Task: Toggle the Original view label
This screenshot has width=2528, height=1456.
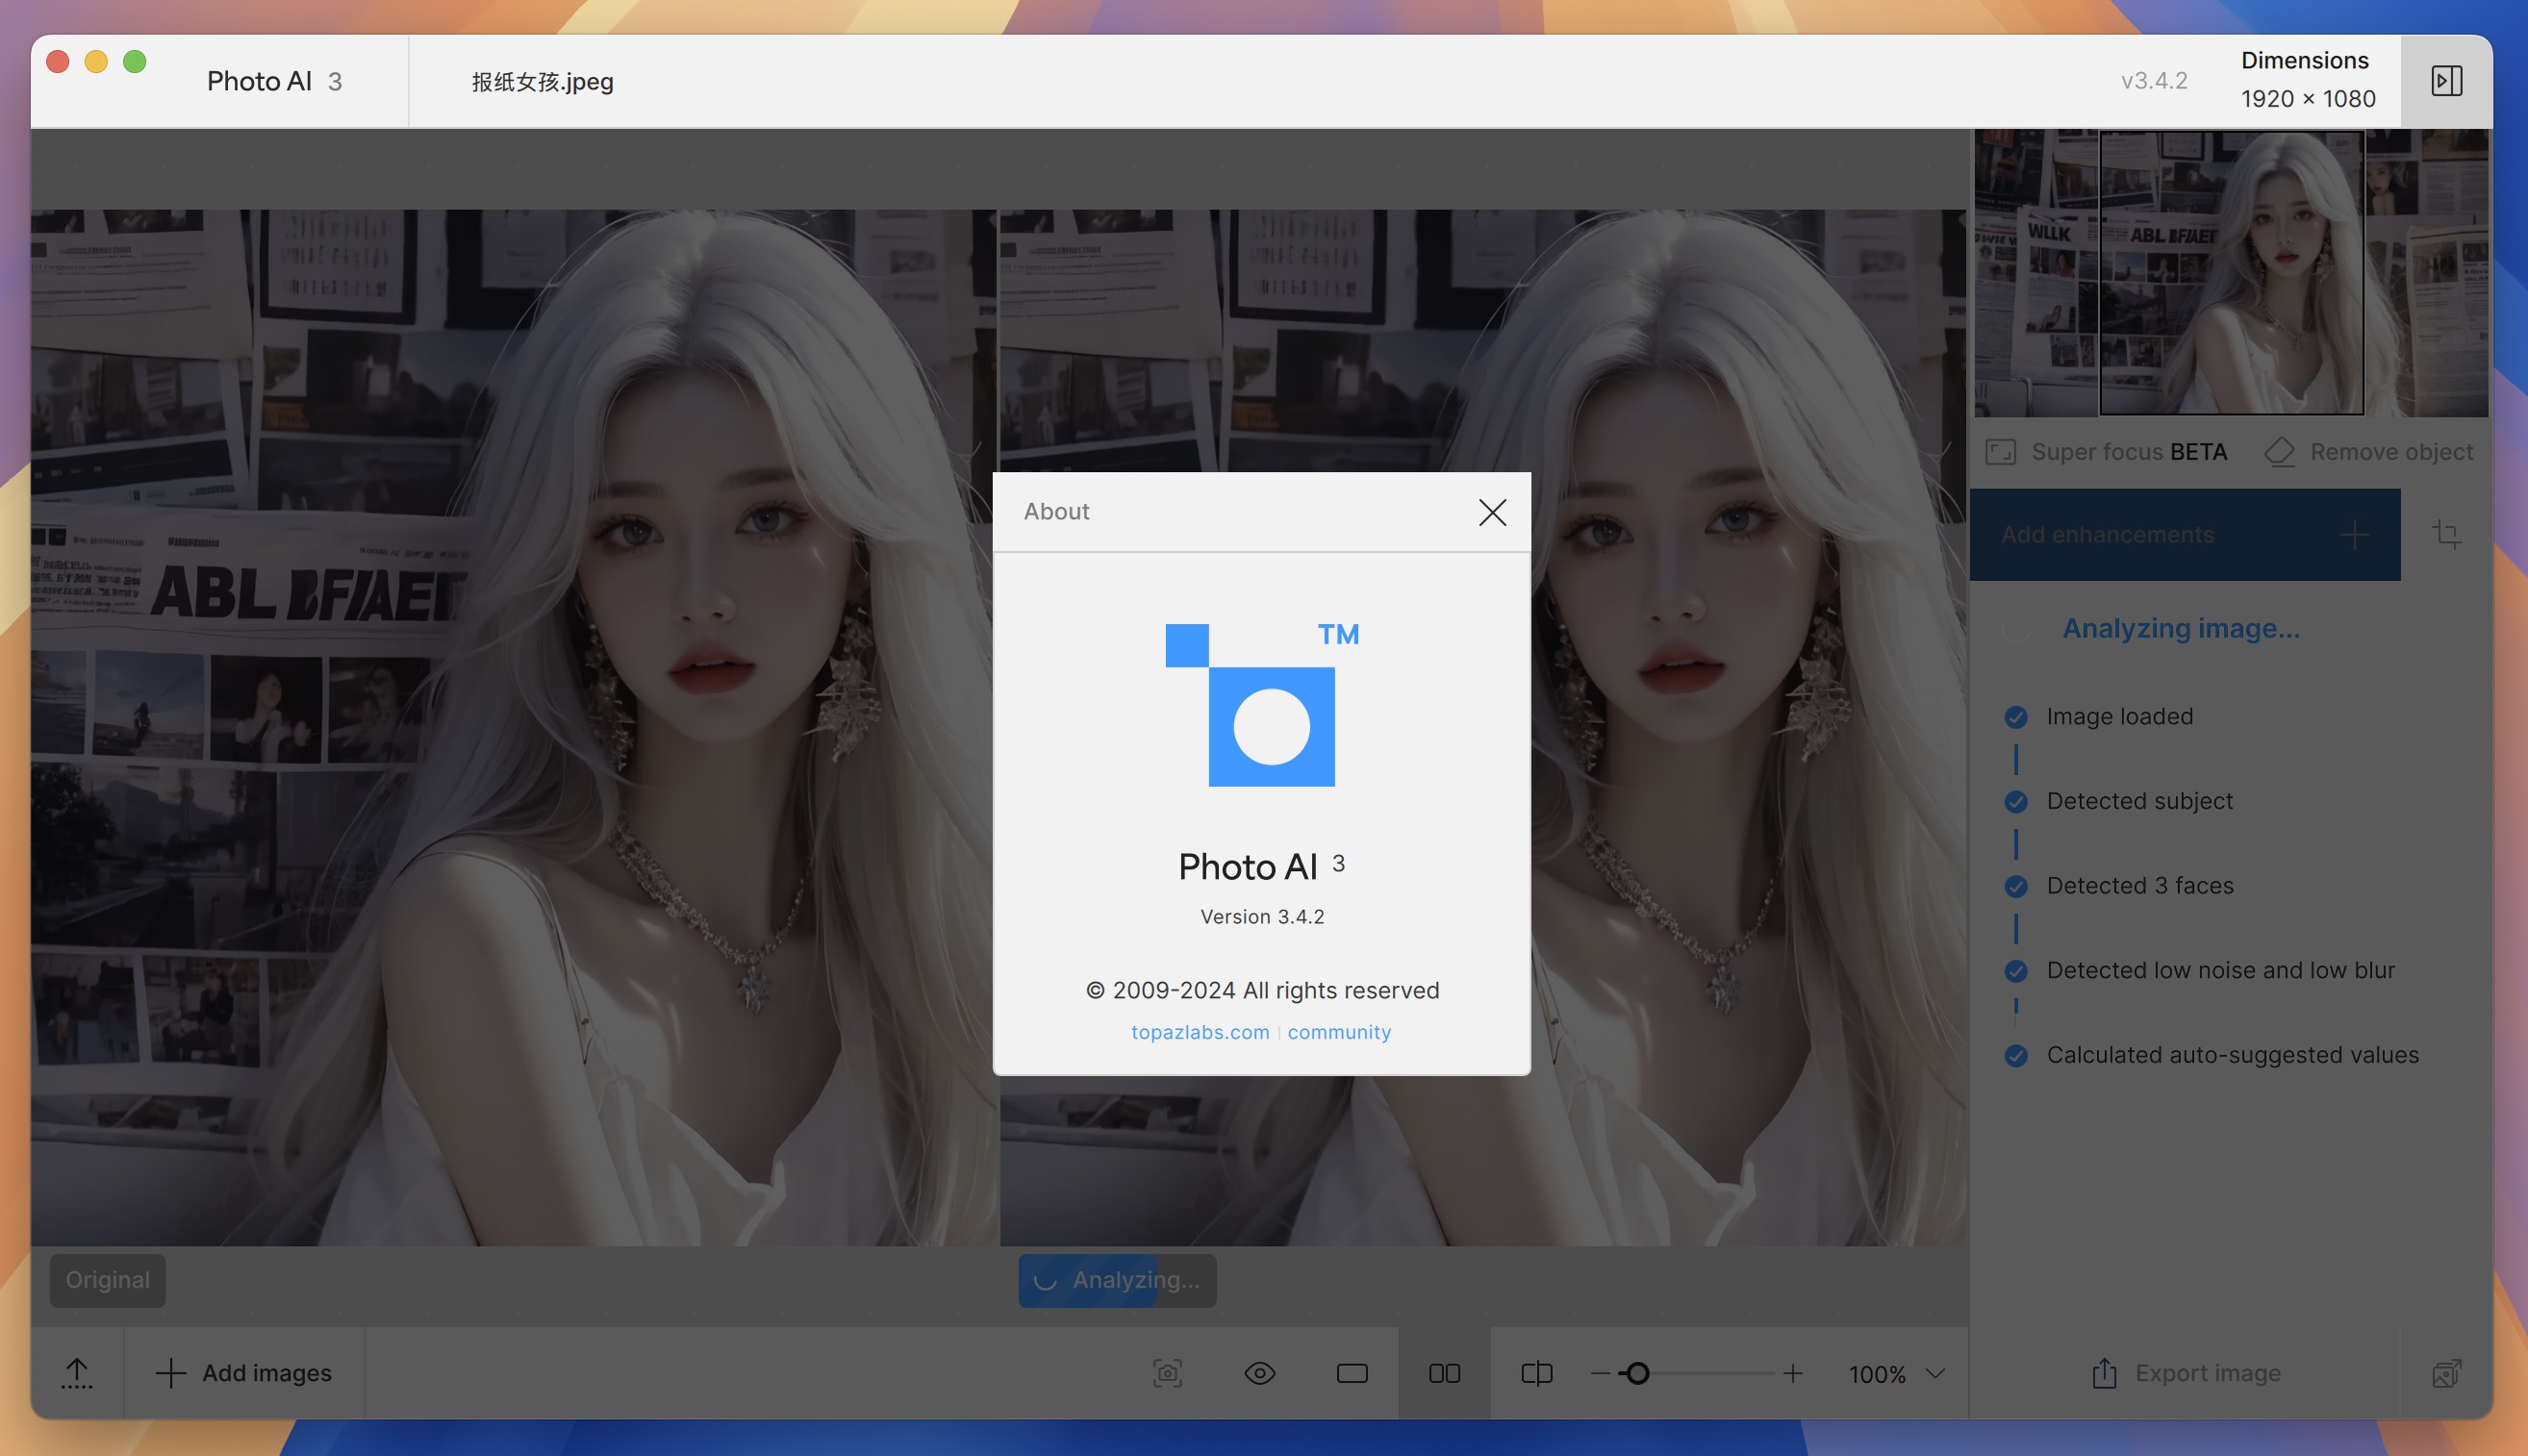Action: tap(106, 1279)
